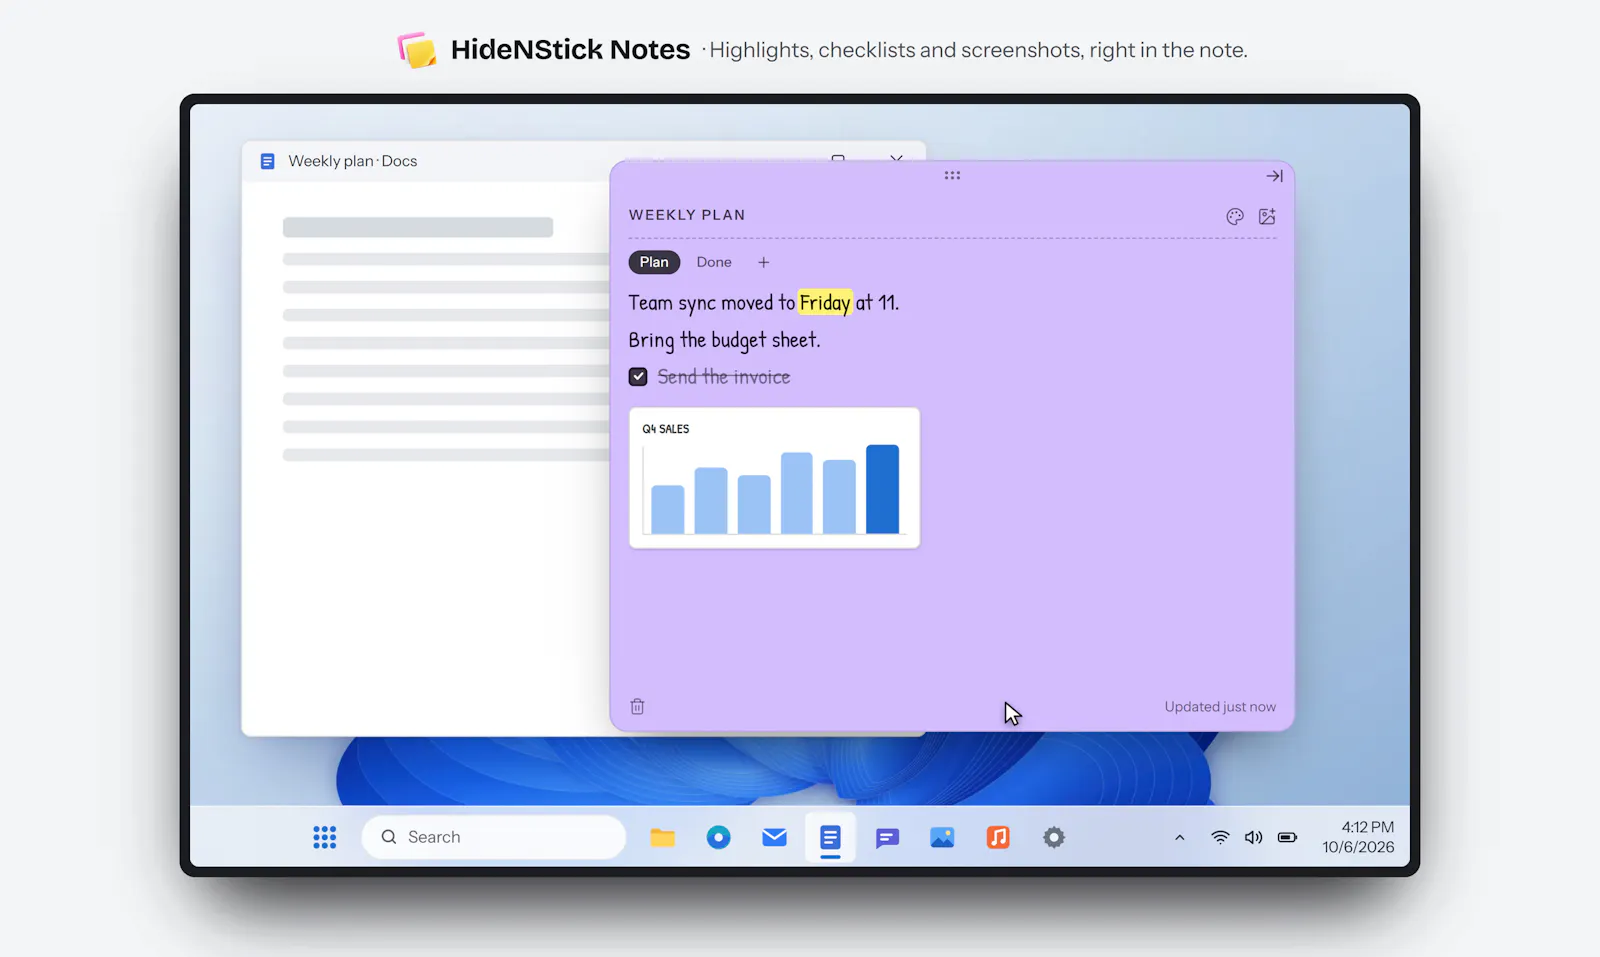Image resolution: width=1600 pixels, height=957 pixels.
Task: Click the 'Weekly plan · Docs' window title
Action: (x=353, y=161)
